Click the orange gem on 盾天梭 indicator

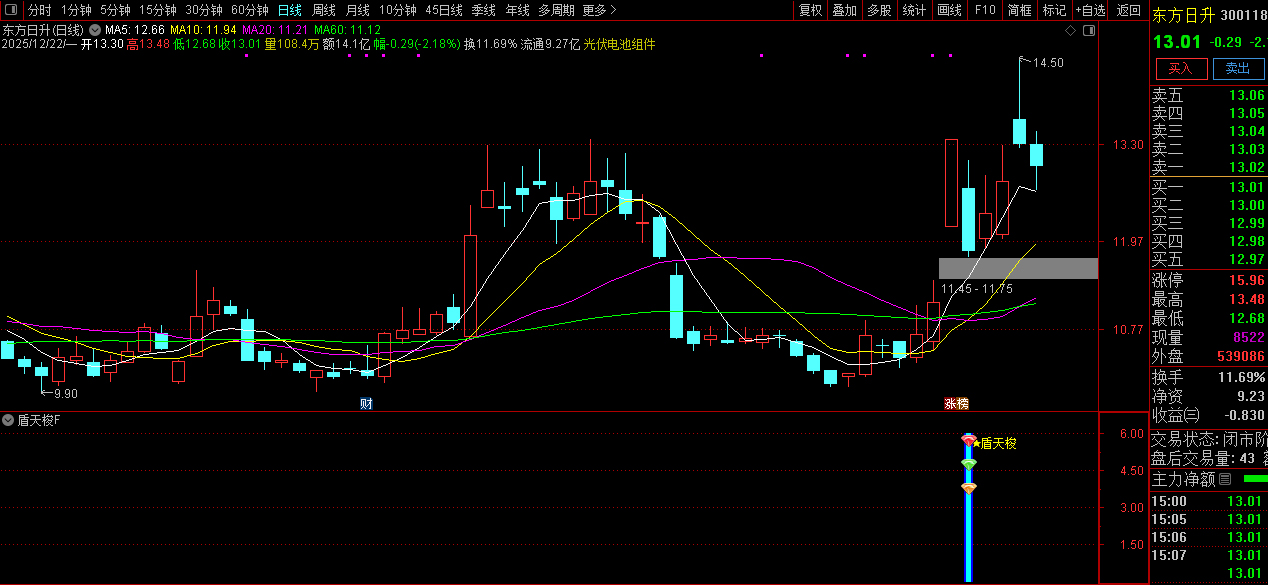(968, 488)
